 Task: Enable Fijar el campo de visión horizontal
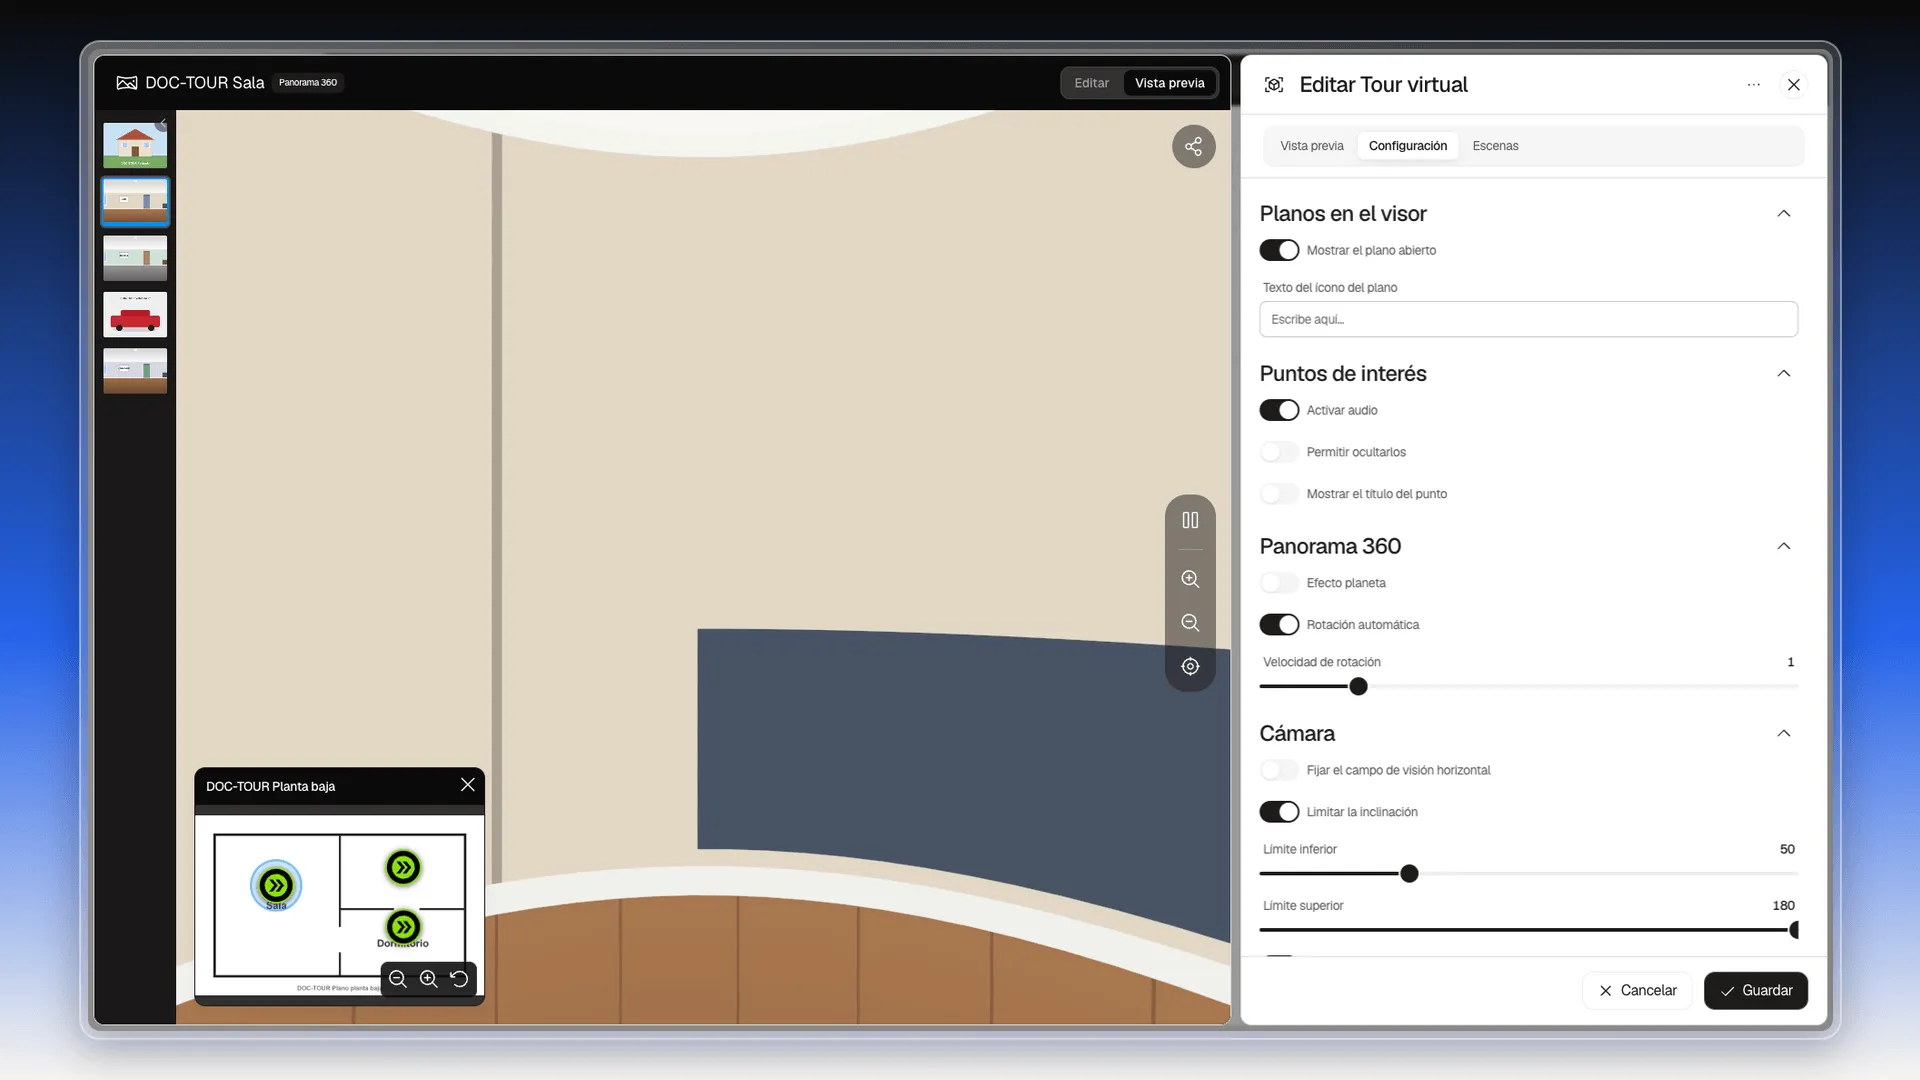click(x=1279, y=770)
